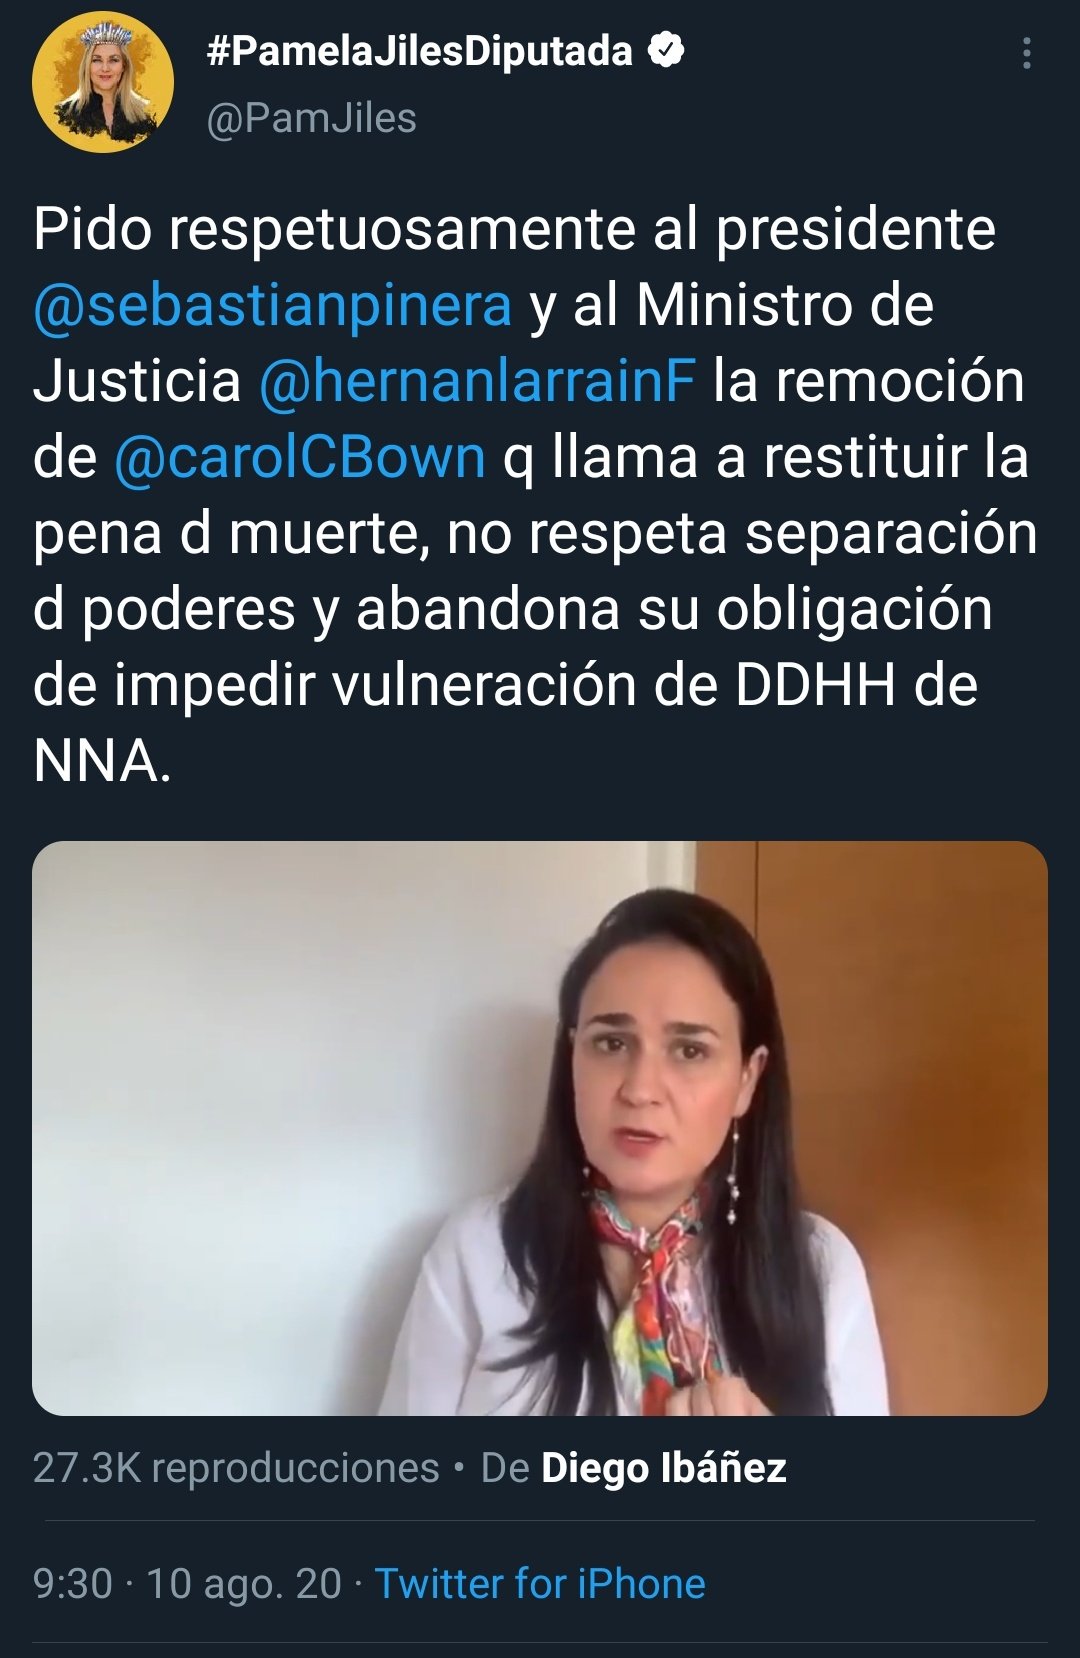
Task: Open the @carolCBown mention
Action: pyautogui.click(x=300, y=457)
